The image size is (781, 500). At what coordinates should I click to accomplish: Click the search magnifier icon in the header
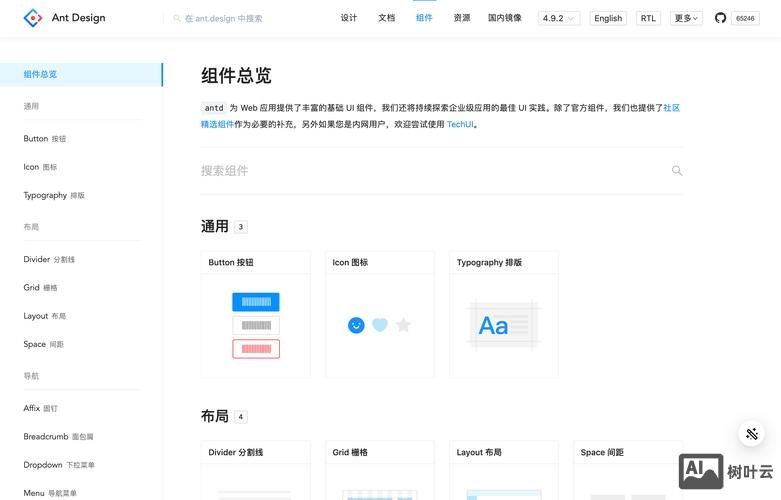(176, 18)
